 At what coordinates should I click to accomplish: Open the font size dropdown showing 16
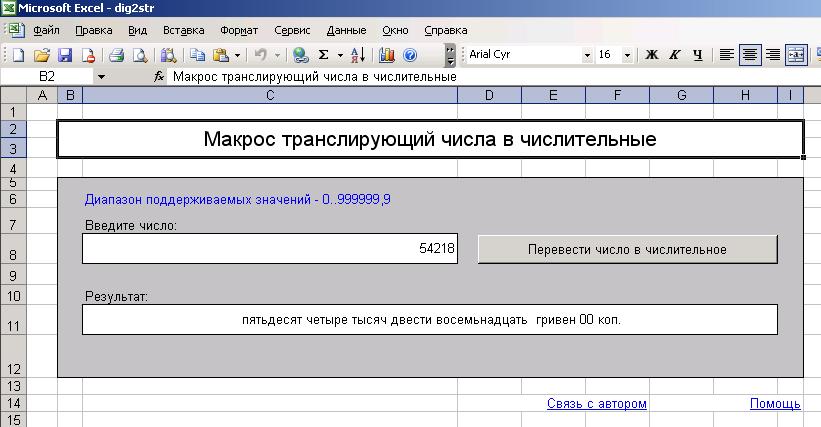[x=627, y=55]
